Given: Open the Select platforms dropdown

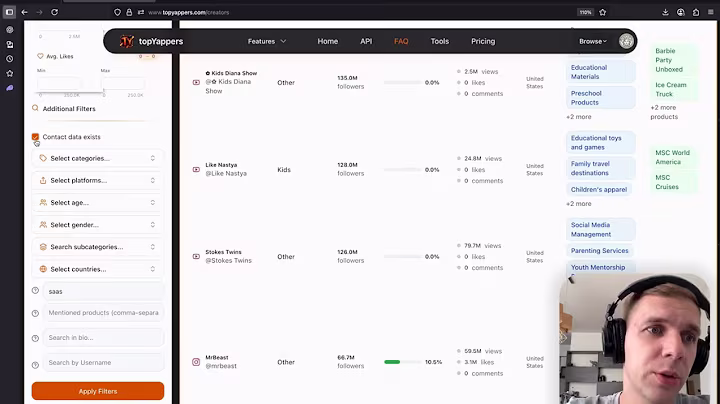Looking at the screenshot, I should pyautogui.click(x=98, y=180).
